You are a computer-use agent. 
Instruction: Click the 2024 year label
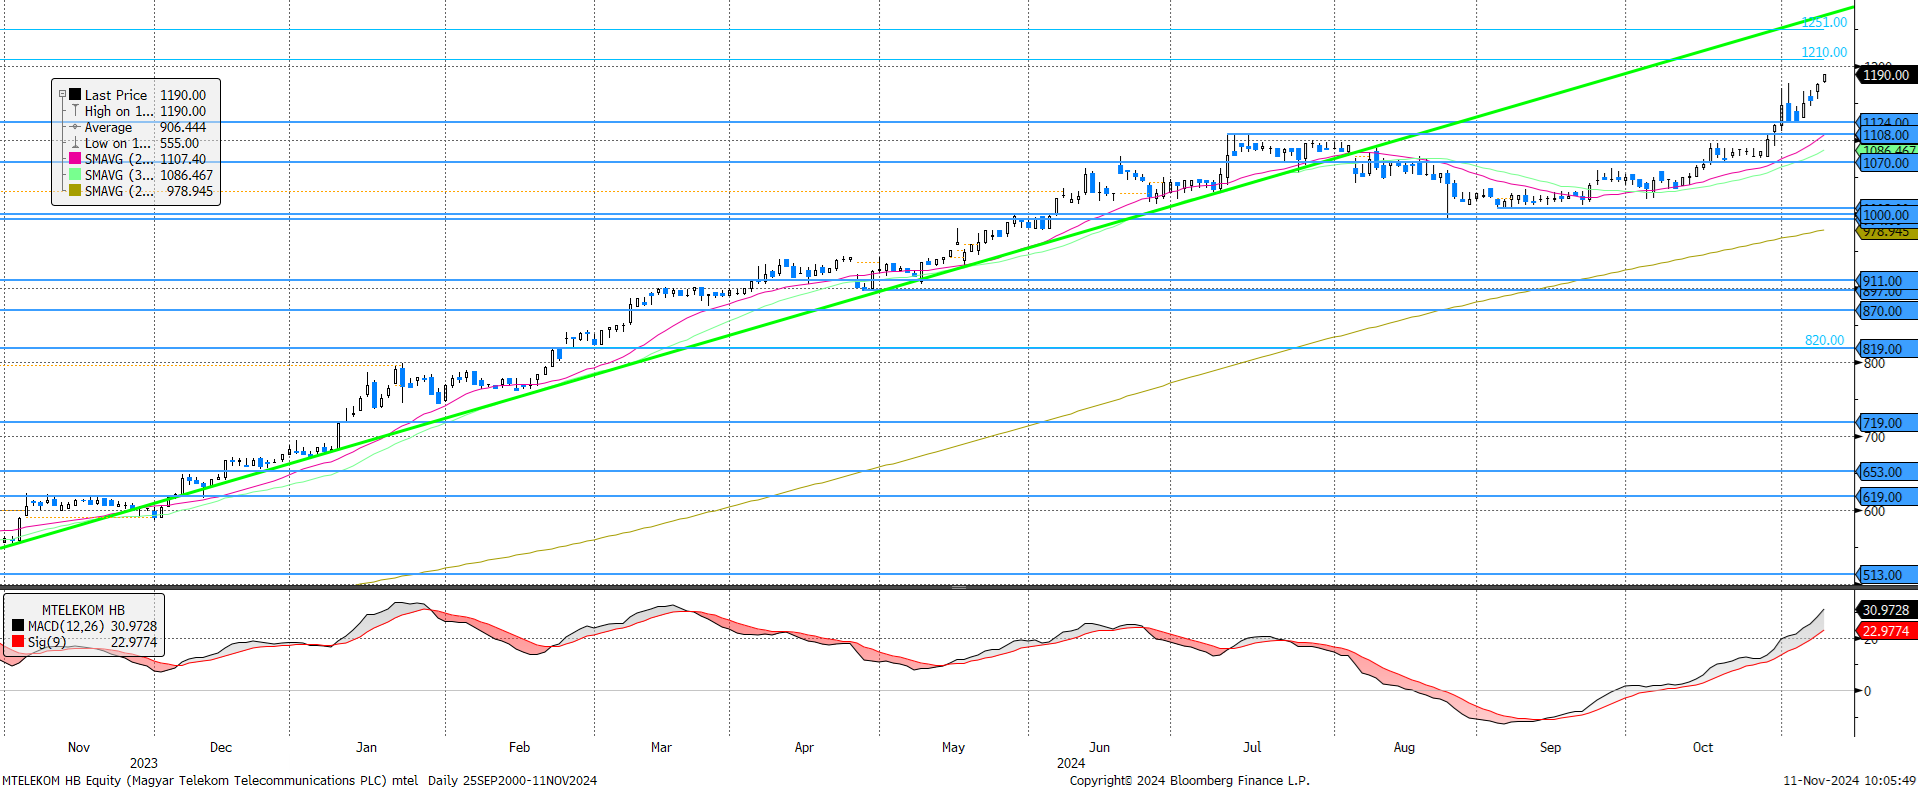coord(1071,763)
